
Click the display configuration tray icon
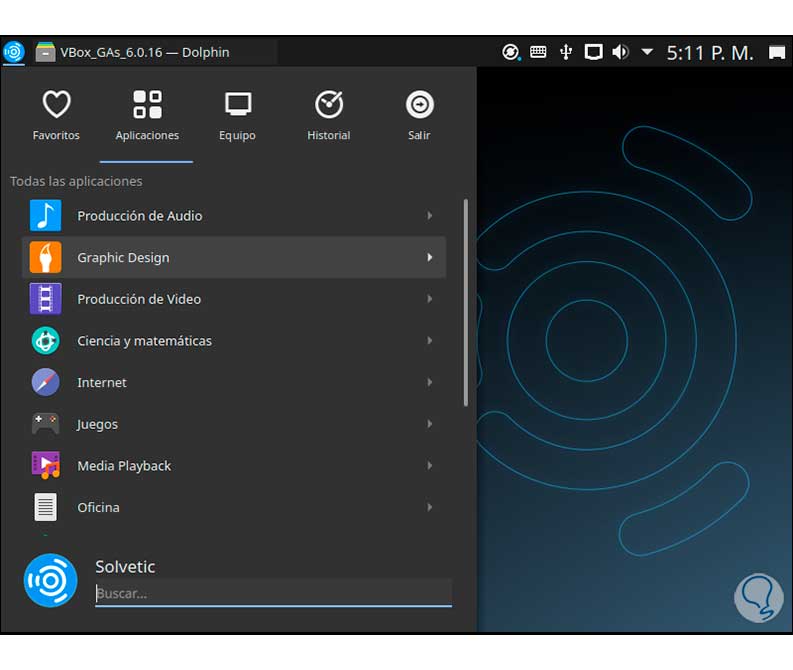pos(594,52)
